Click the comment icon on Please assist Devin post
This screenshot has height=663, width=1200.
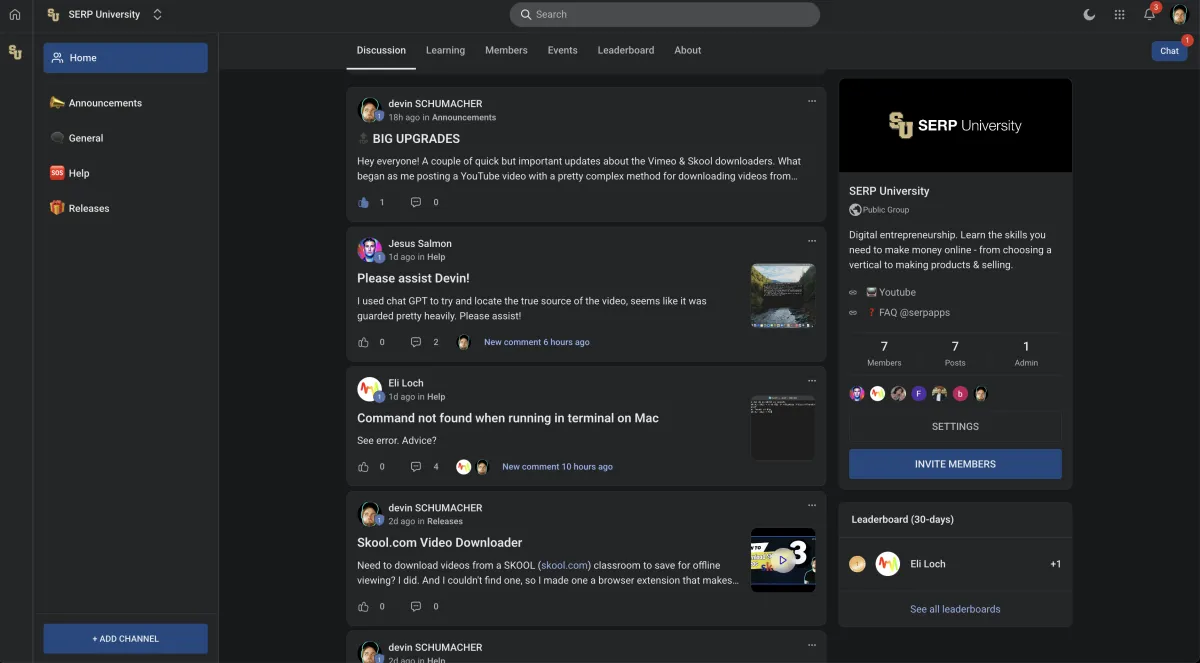click(x=416, y=342)
